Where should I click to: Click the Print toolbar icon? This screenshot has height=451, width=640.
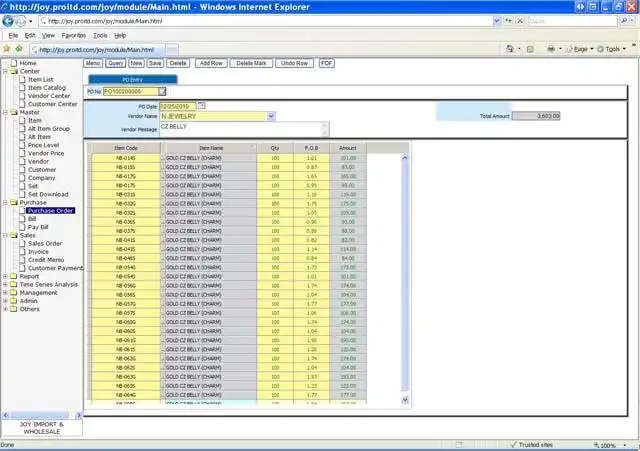pyautogui.click(x=551, y=49)
